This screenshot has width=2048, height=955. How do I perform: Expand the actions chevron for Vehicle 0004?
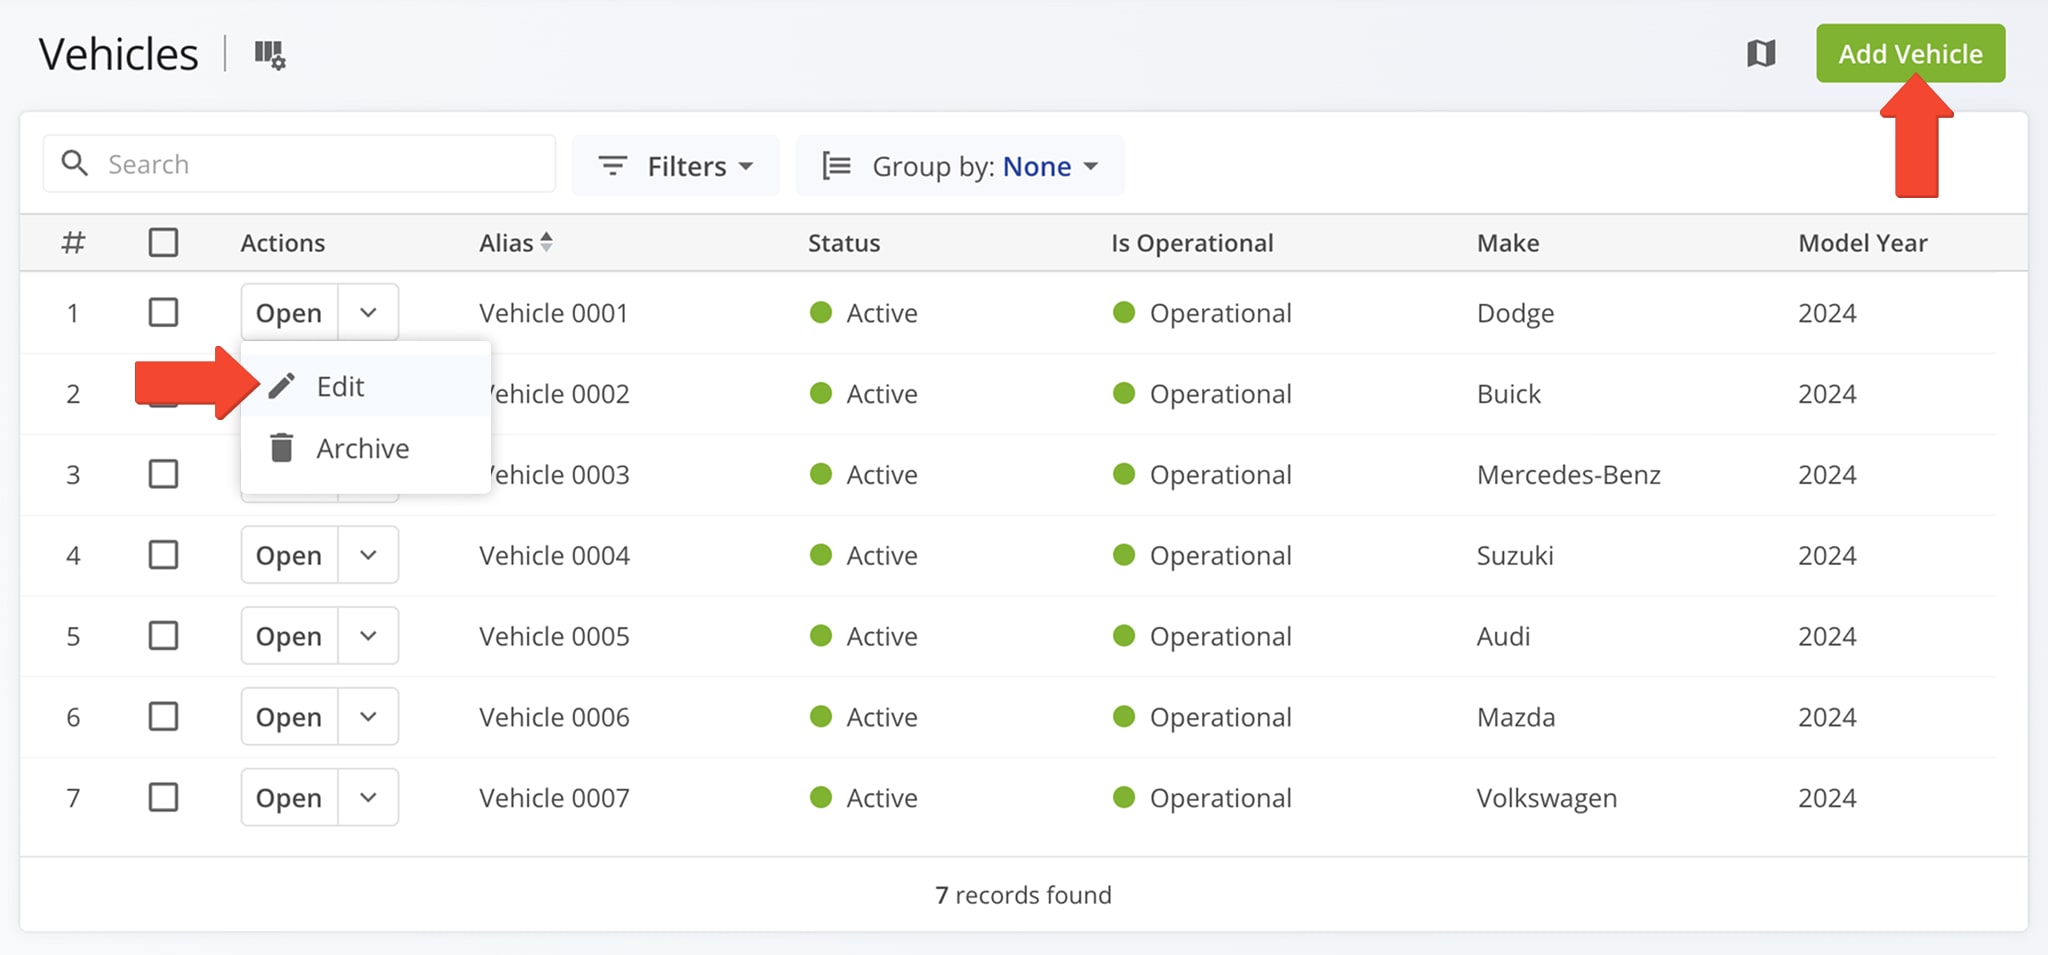tap(368, 555)
